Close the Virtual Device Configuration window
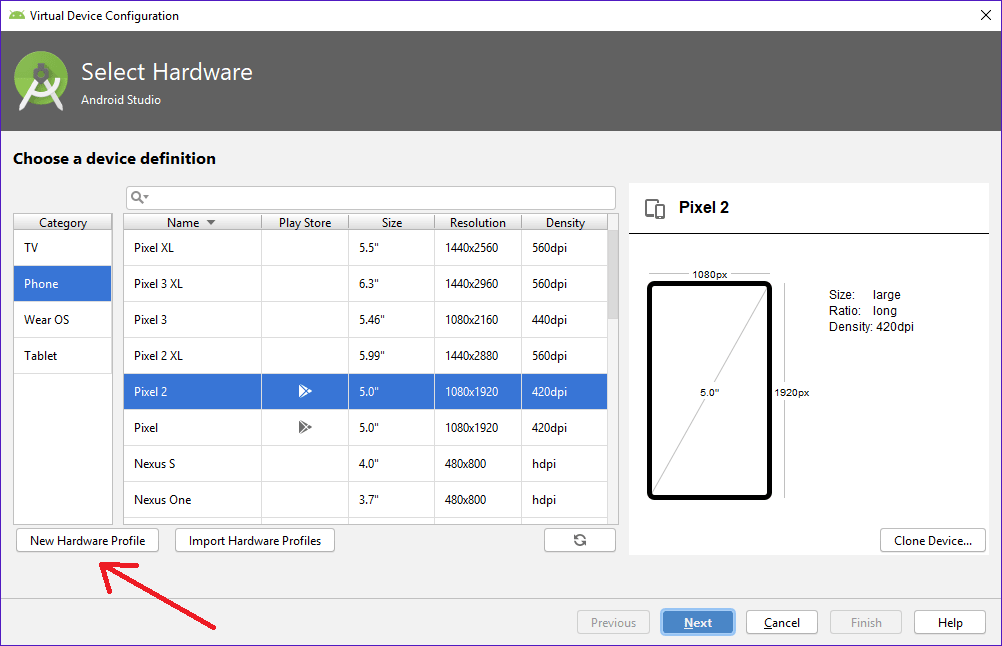The width and height of the screenshot is (1002, 646). click(985, 15)
